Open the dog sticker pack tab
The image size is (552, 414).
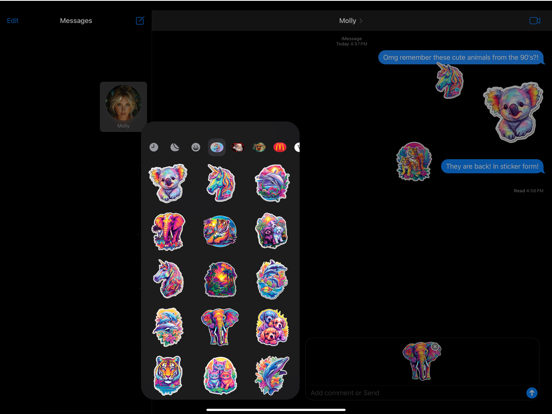(259, 147)
